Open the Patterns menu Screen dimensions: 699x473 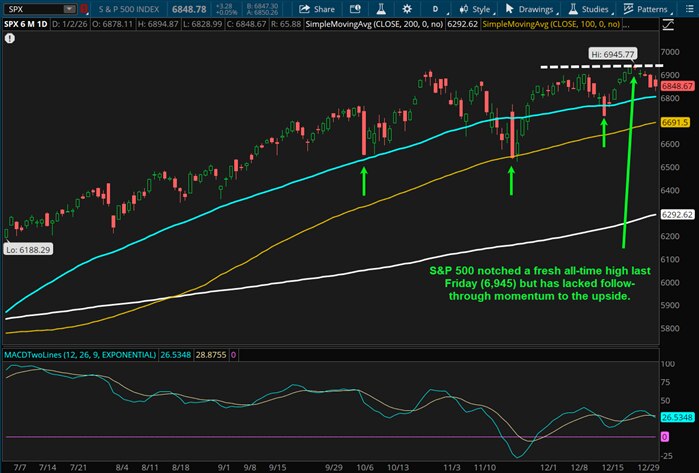coord(646,9)
